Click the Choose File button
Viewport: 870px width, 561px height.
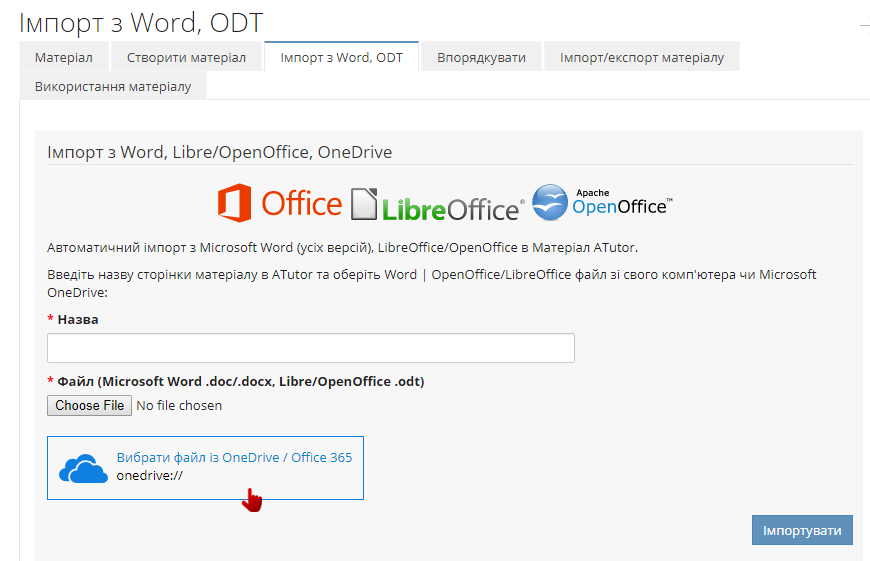89,406
